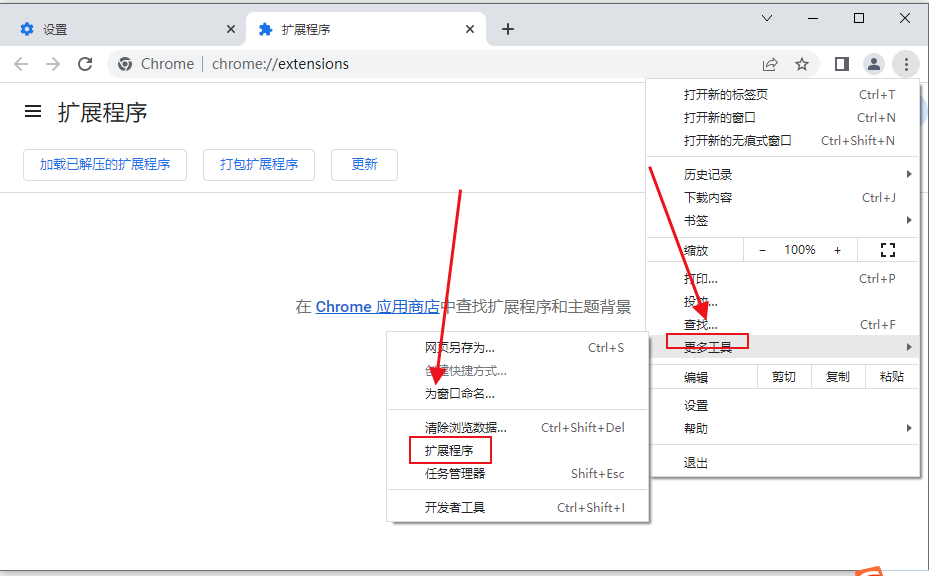Go forward to next page

pos(53,64)
